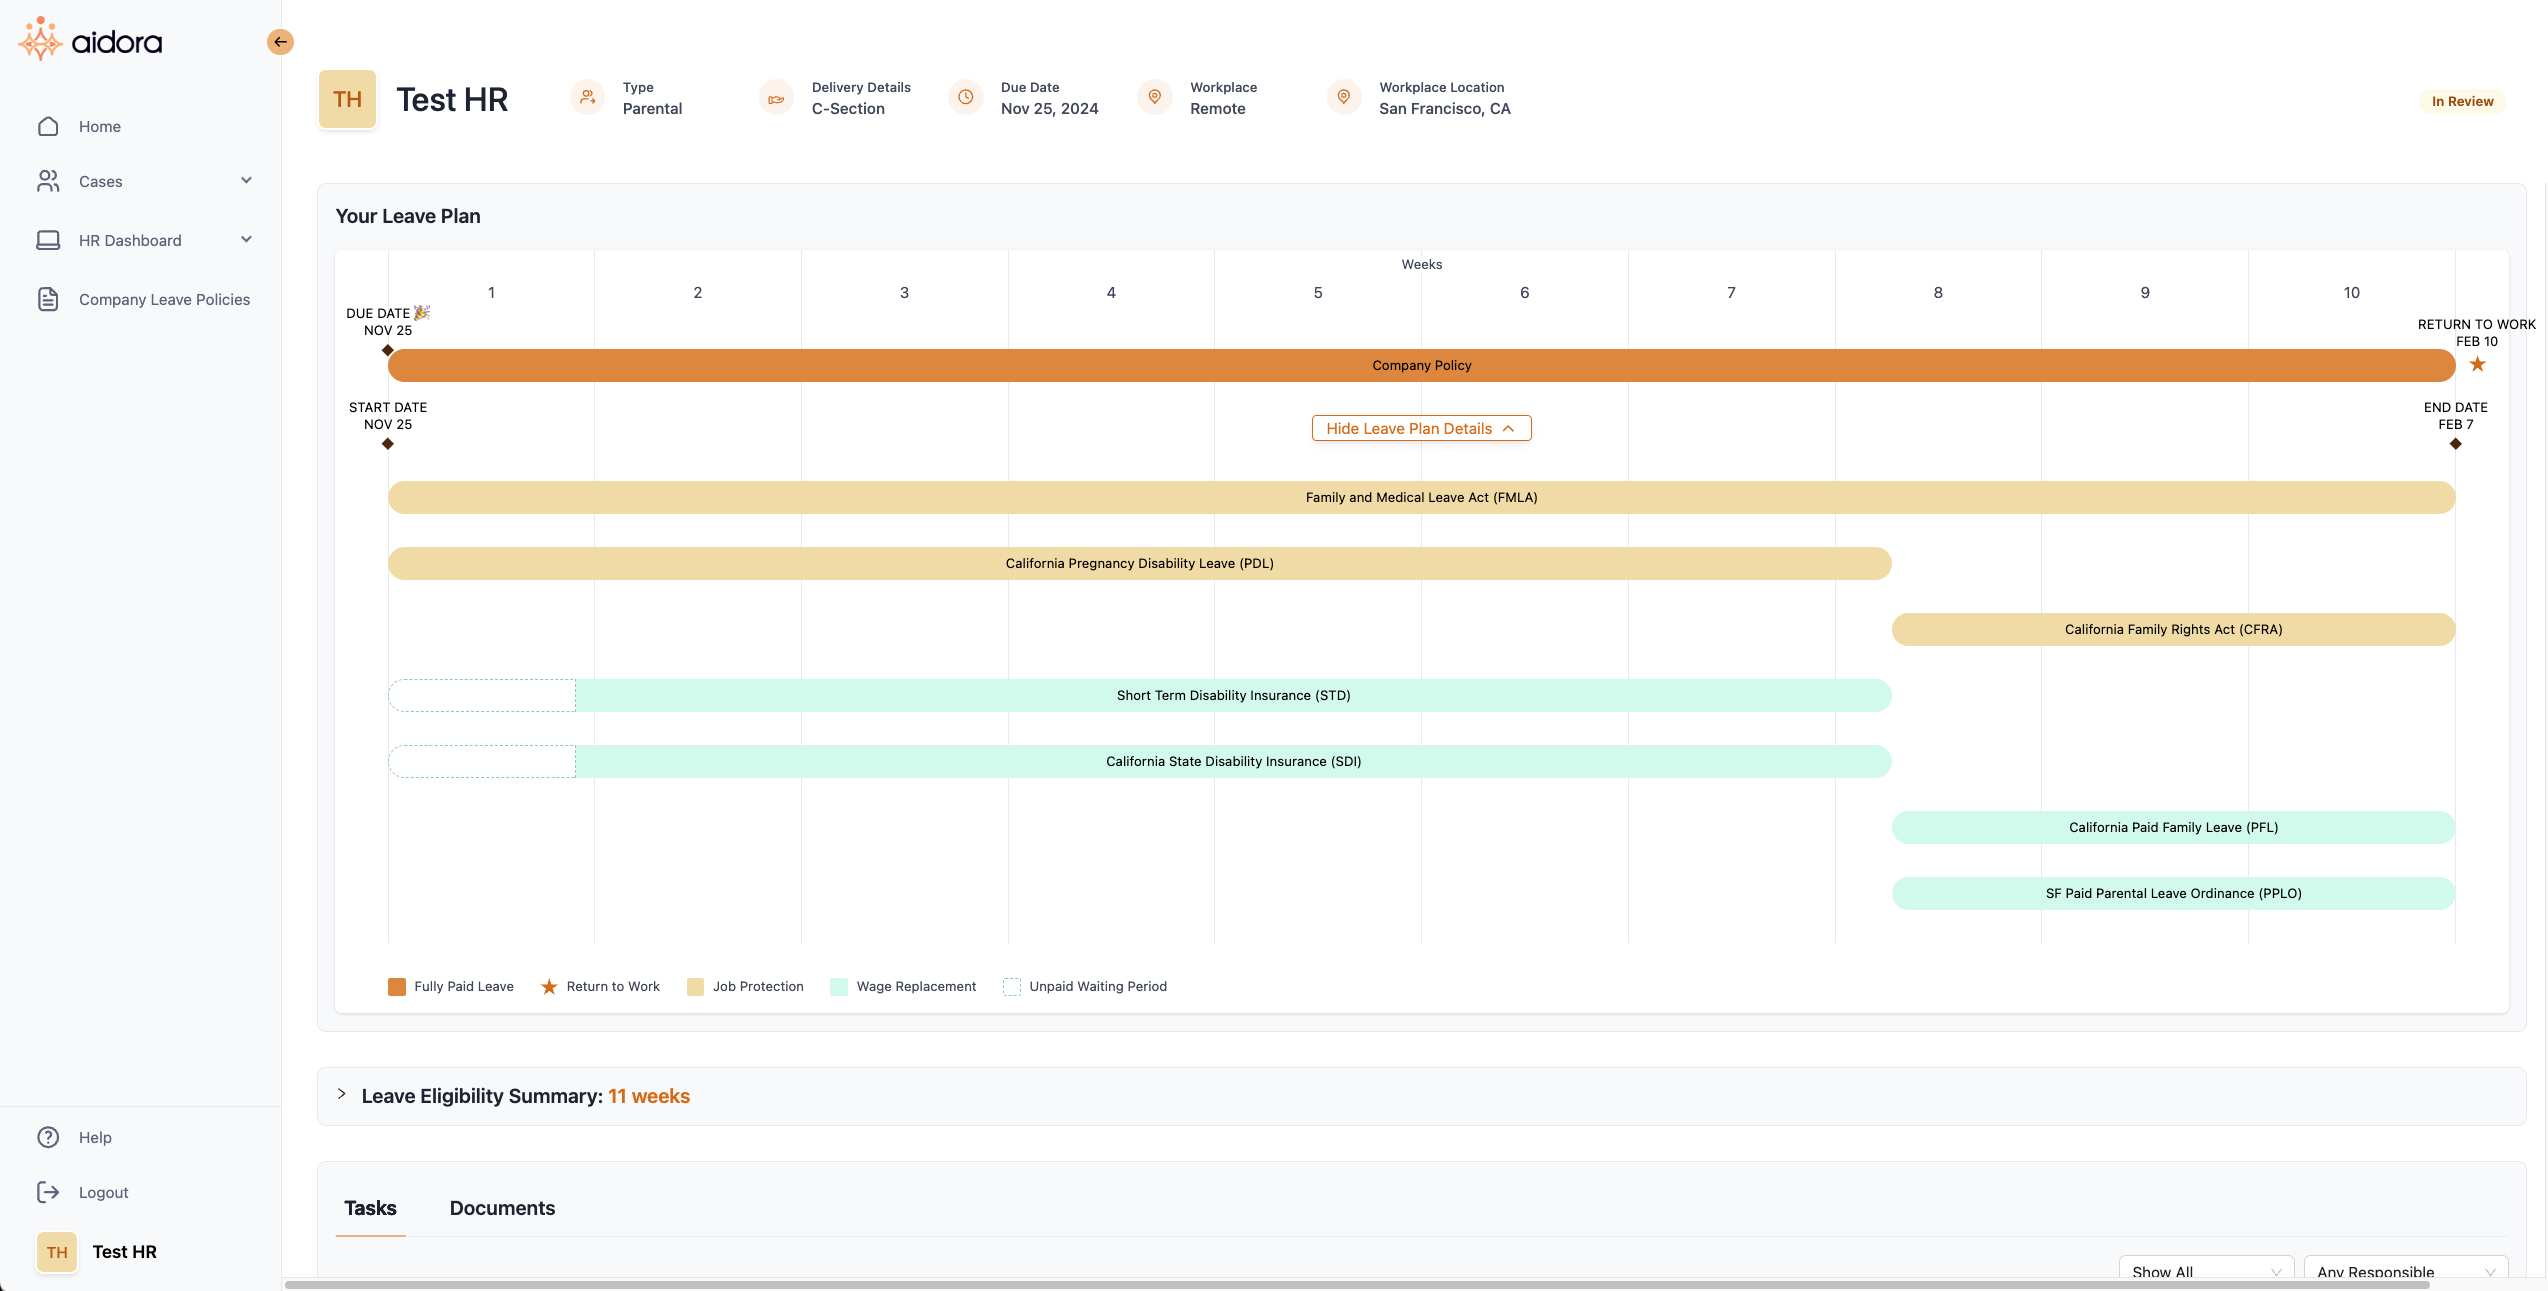Click the Due Date clock icon
The width and height of the screenshot is (2548, 1291).
(965, 97)
